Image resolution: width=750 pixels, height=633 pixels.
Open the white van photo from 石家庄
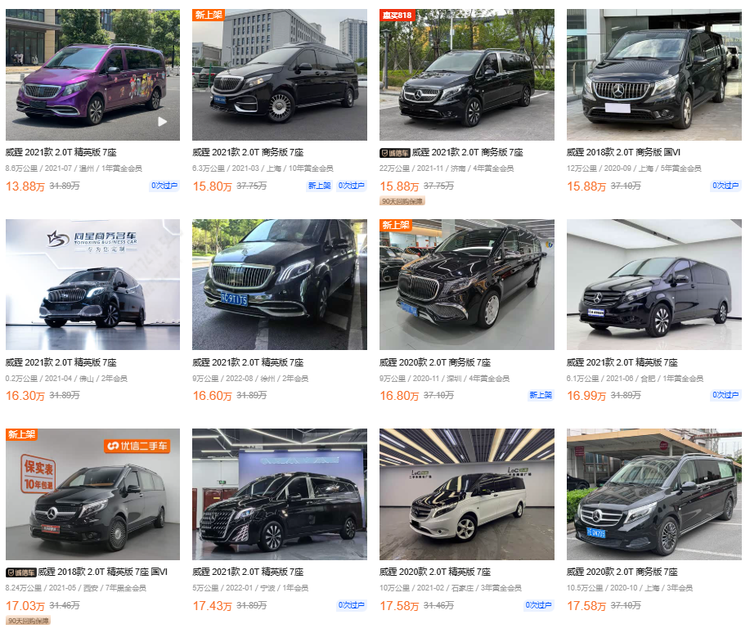467,494
